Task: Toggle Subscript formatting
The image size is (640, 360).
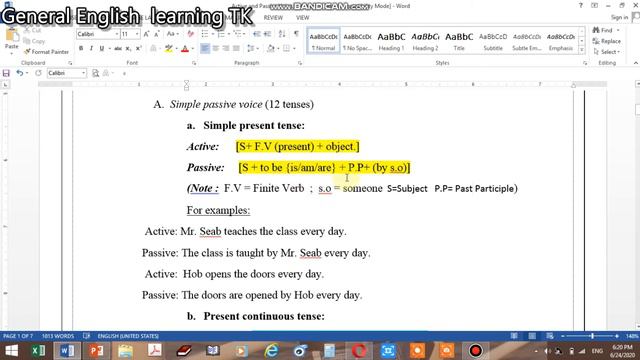Action: [128, 49]
